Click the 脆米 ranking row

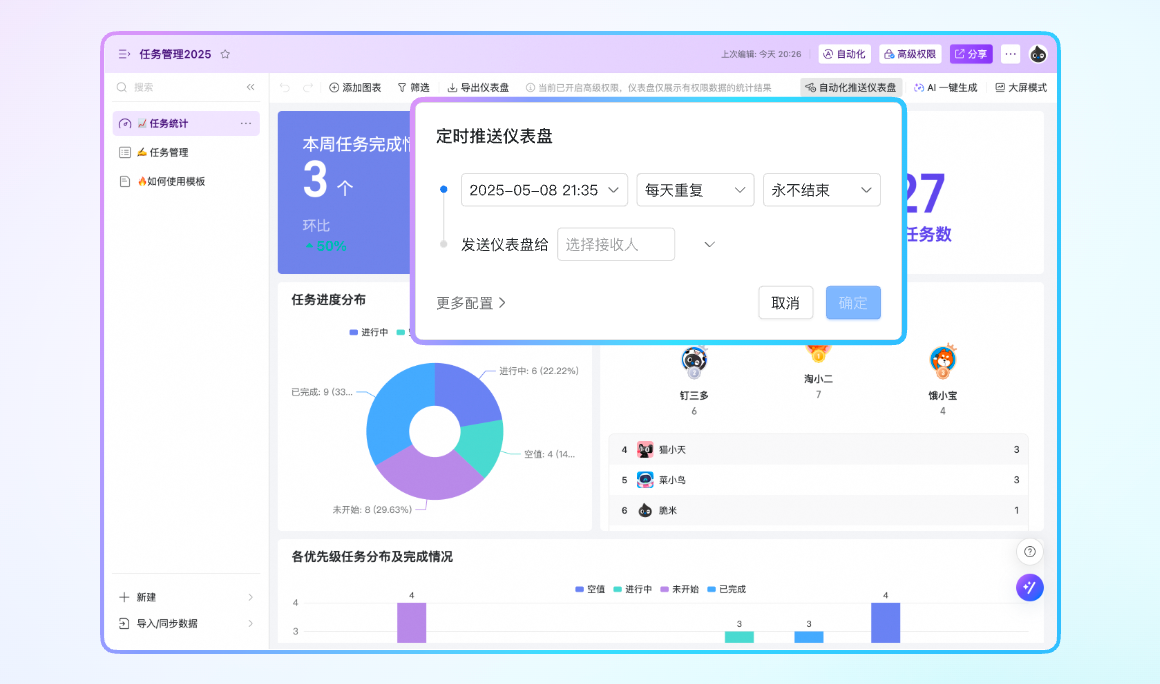[x=819, y=510]
